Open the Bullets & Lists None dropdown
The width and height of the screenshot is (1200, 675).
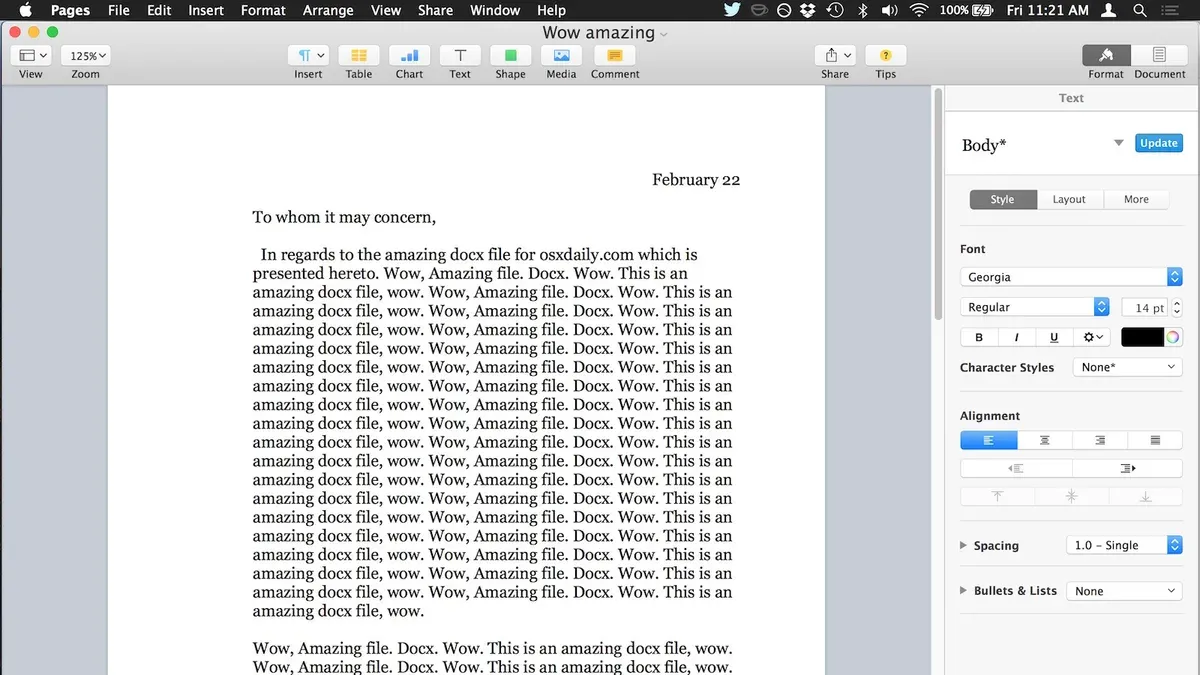click(1125, 591)
